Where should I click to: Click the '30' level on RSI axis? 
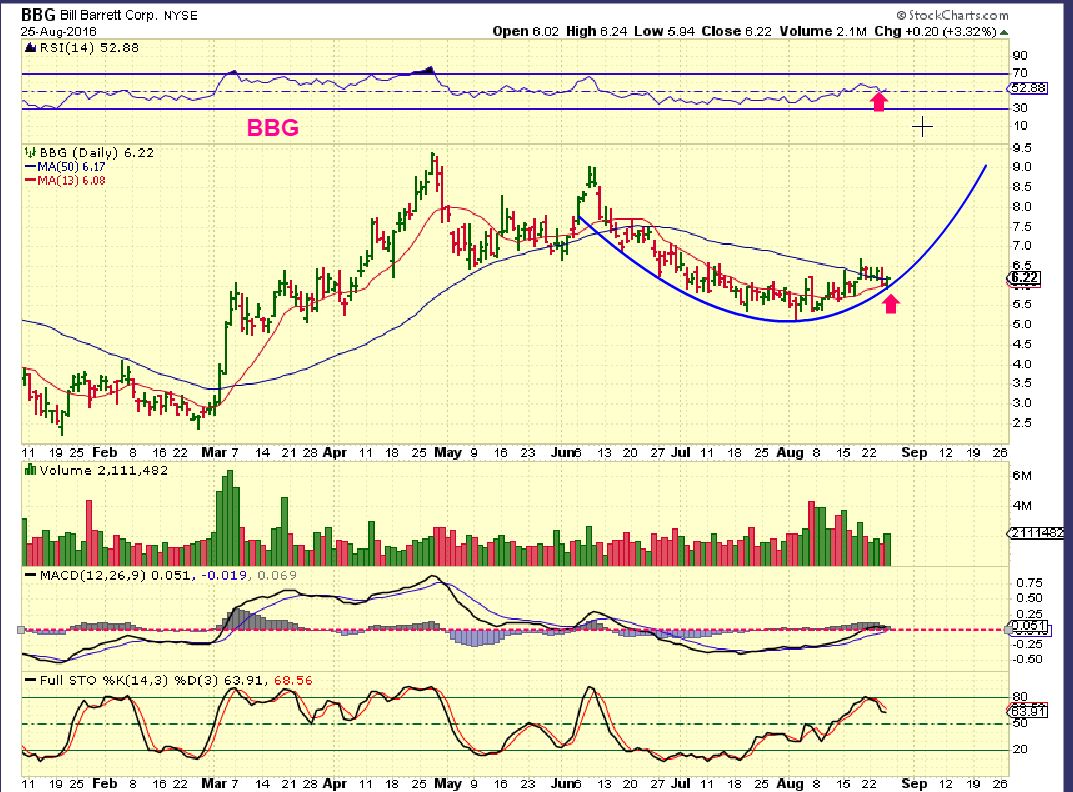[x=1020, y=107]
